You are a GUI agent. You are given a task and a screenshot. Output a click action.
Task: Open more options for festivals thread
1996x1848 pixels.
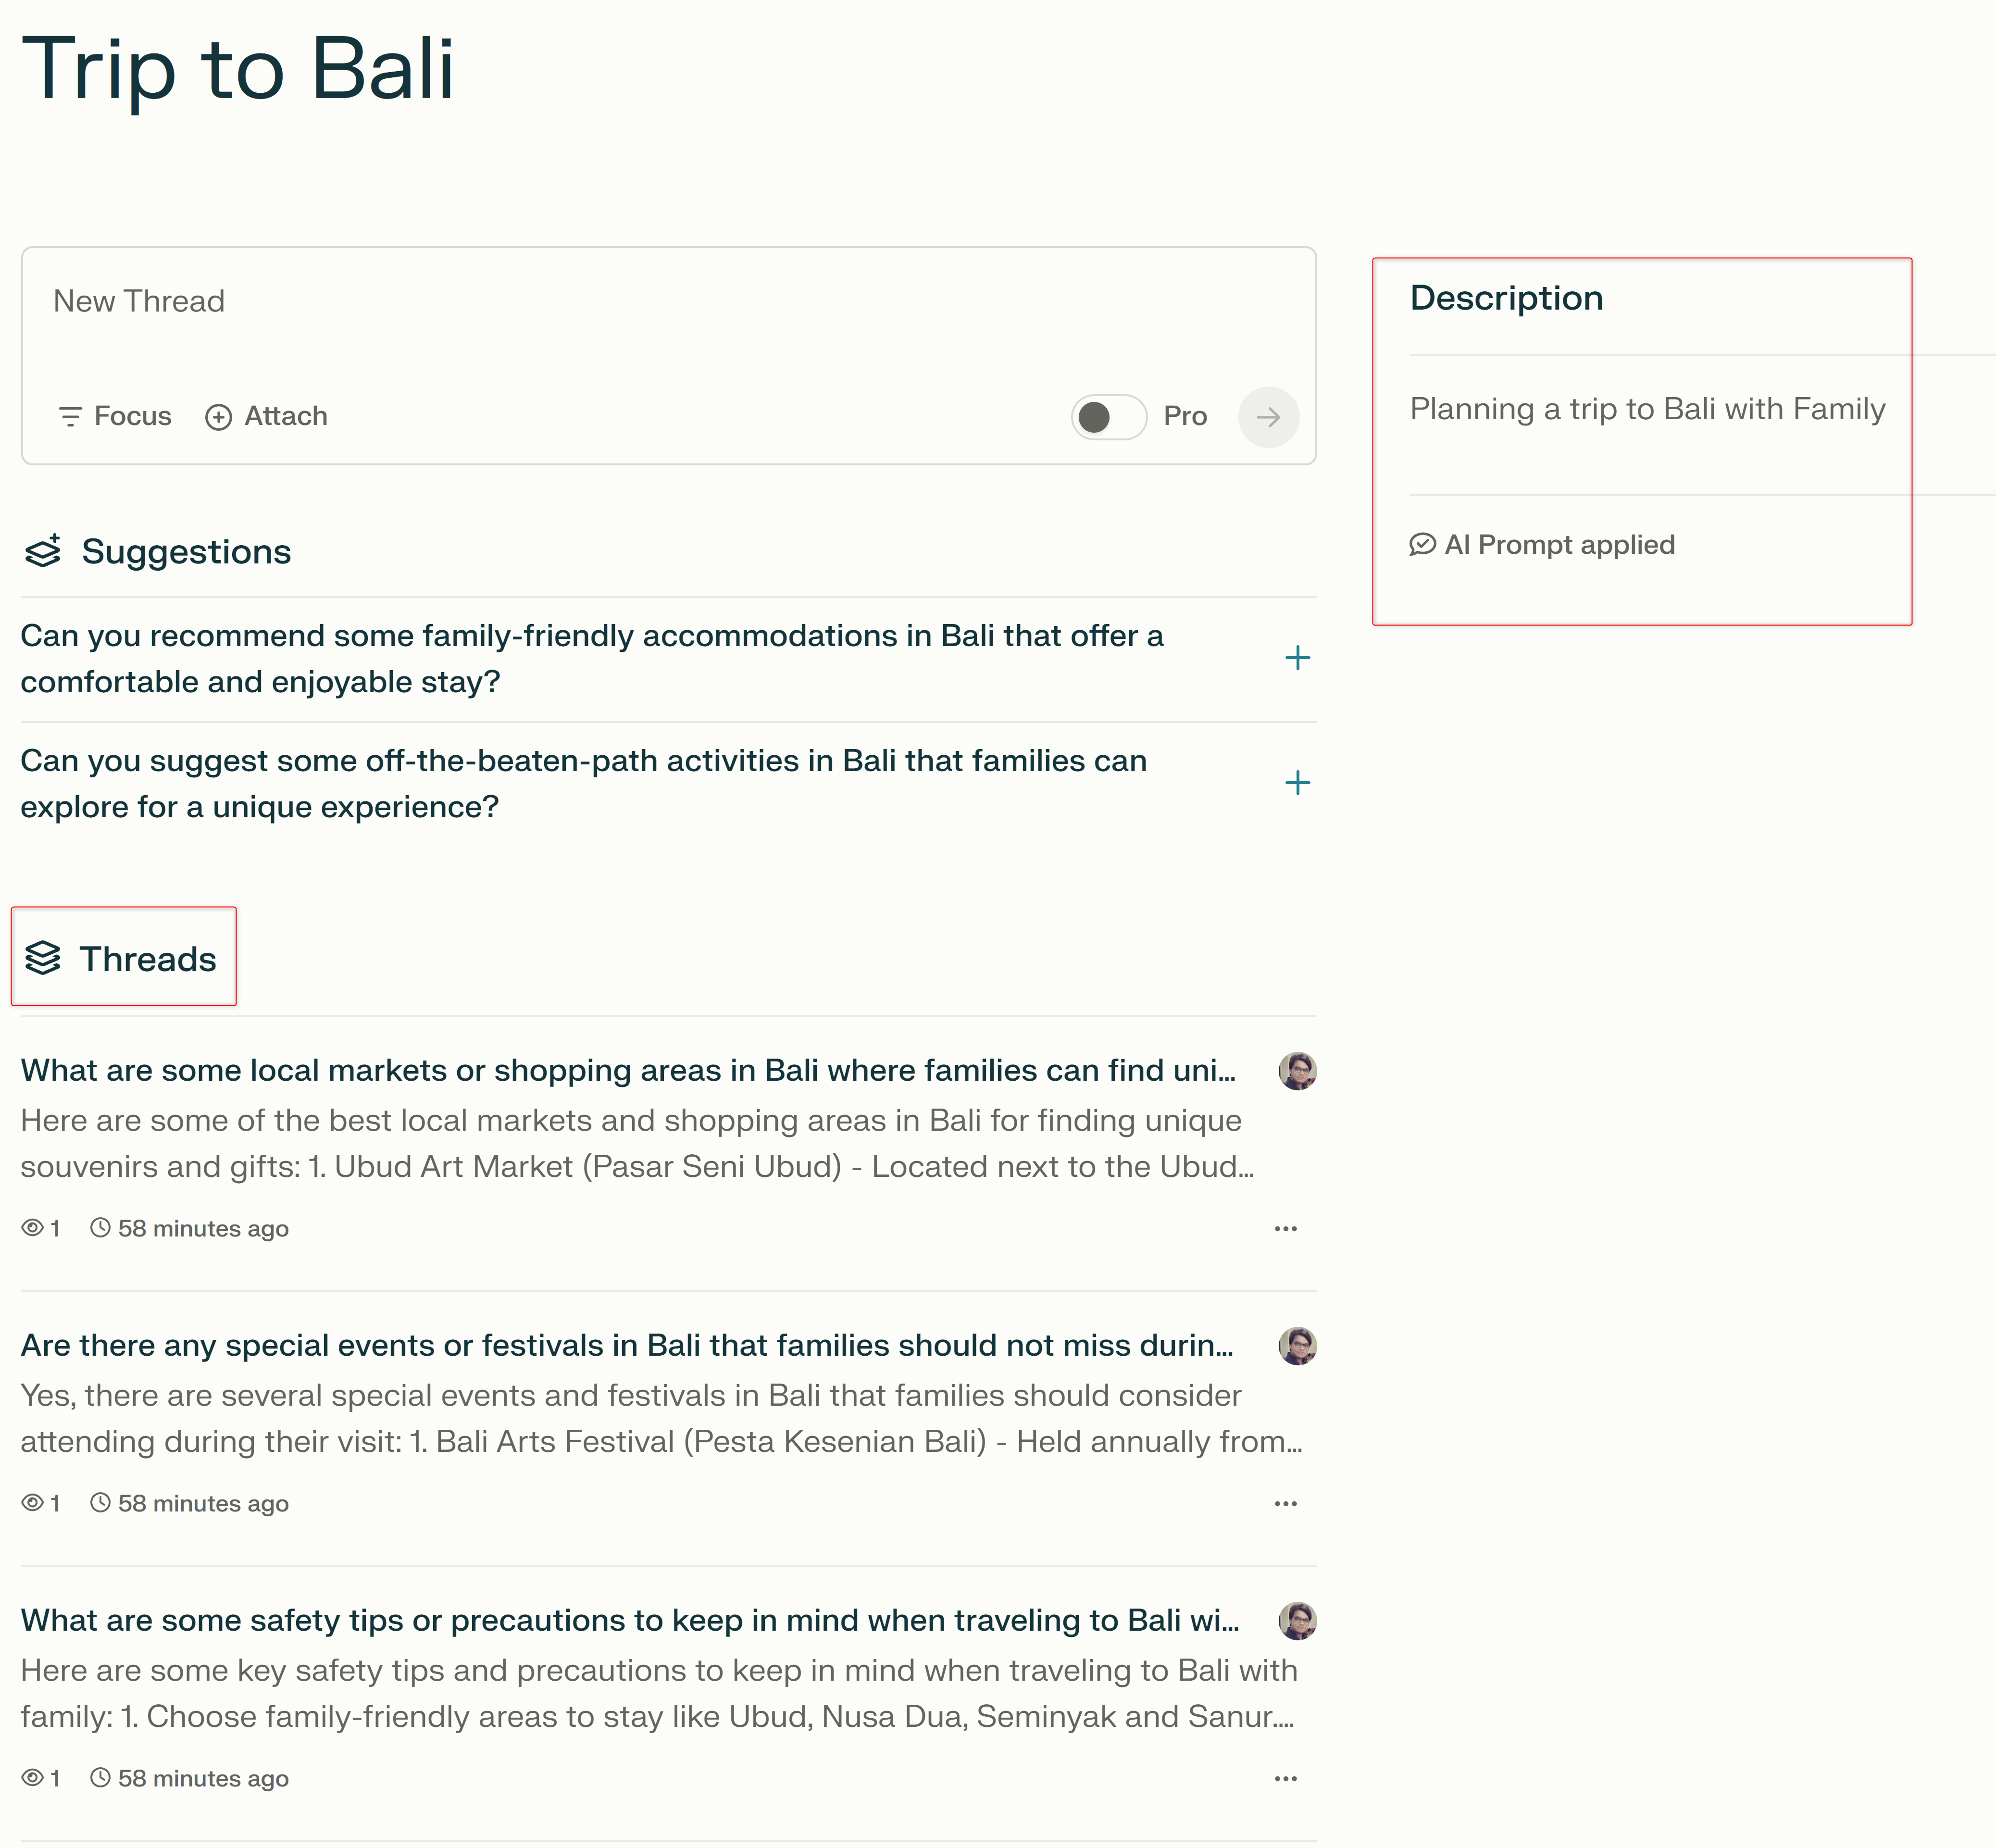coord(1285,1503)
